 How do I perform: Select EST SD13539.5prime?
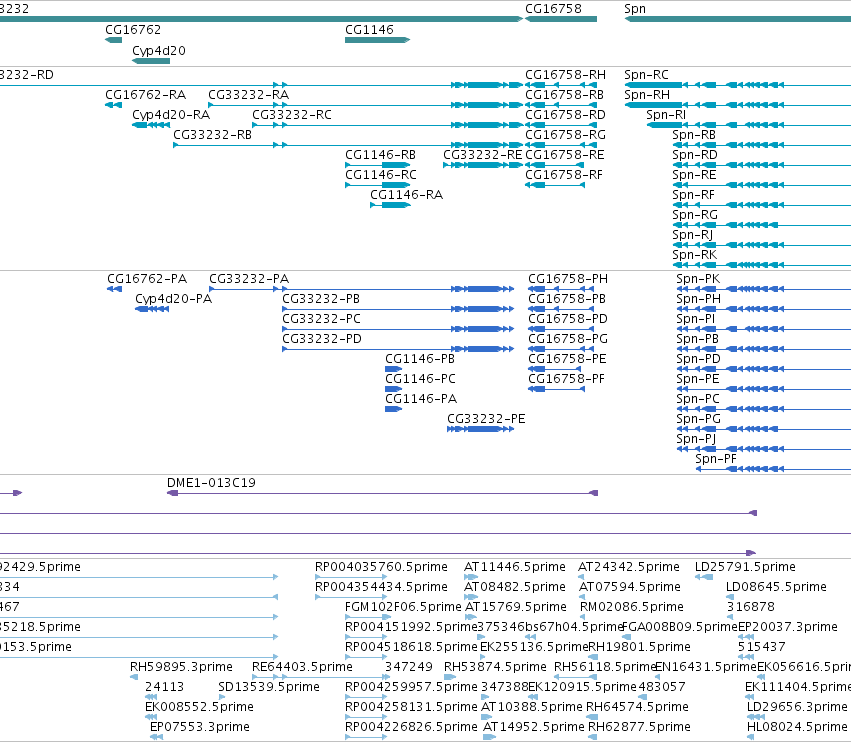pyautogui.click(x=269, y=687)
